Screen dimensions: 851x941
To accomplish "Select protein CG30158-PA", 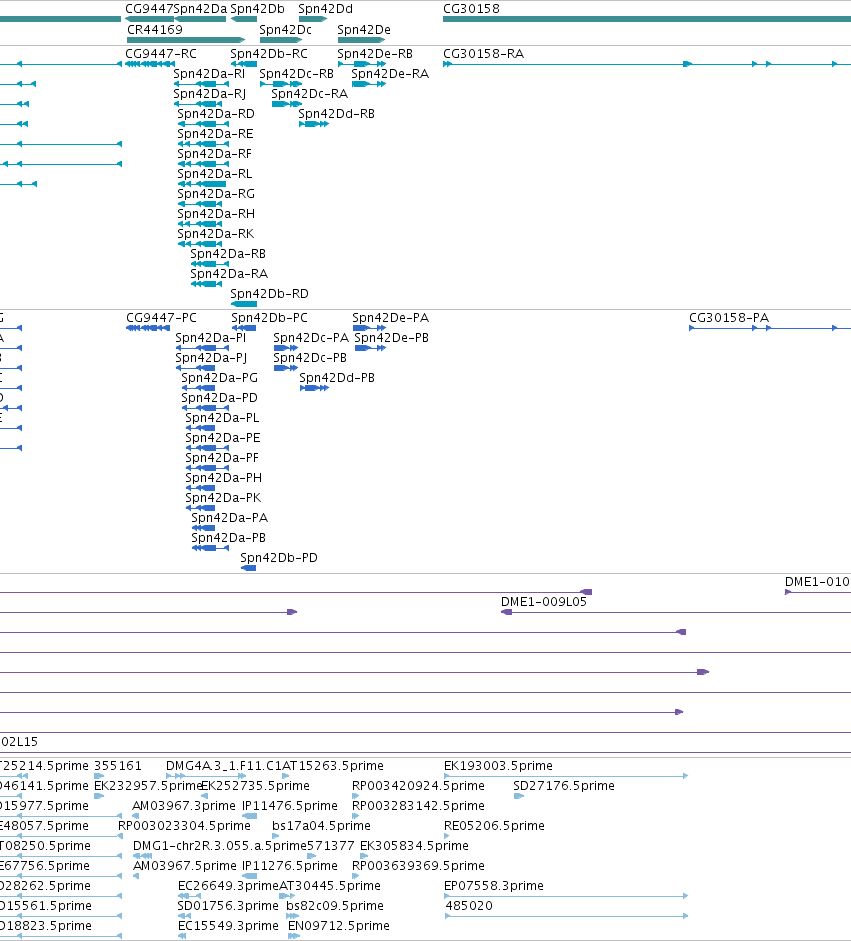I will [729, 317].
